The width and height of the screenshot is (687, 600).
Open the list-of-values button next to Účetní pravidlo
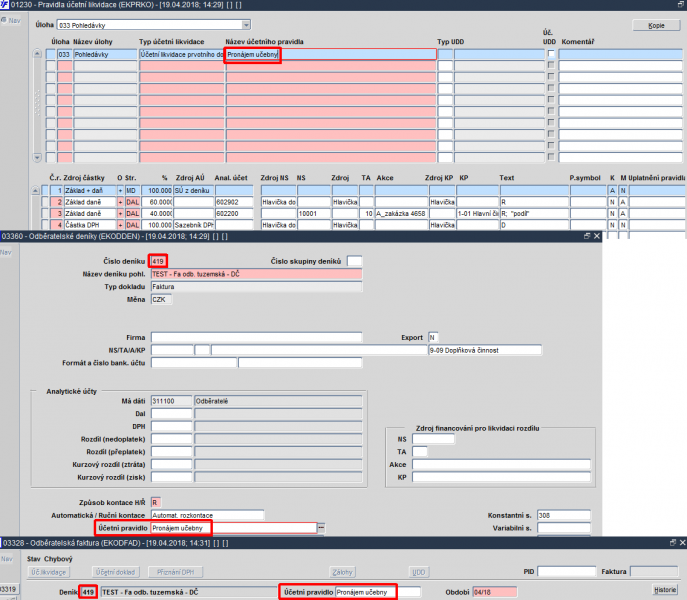point(321,528)
